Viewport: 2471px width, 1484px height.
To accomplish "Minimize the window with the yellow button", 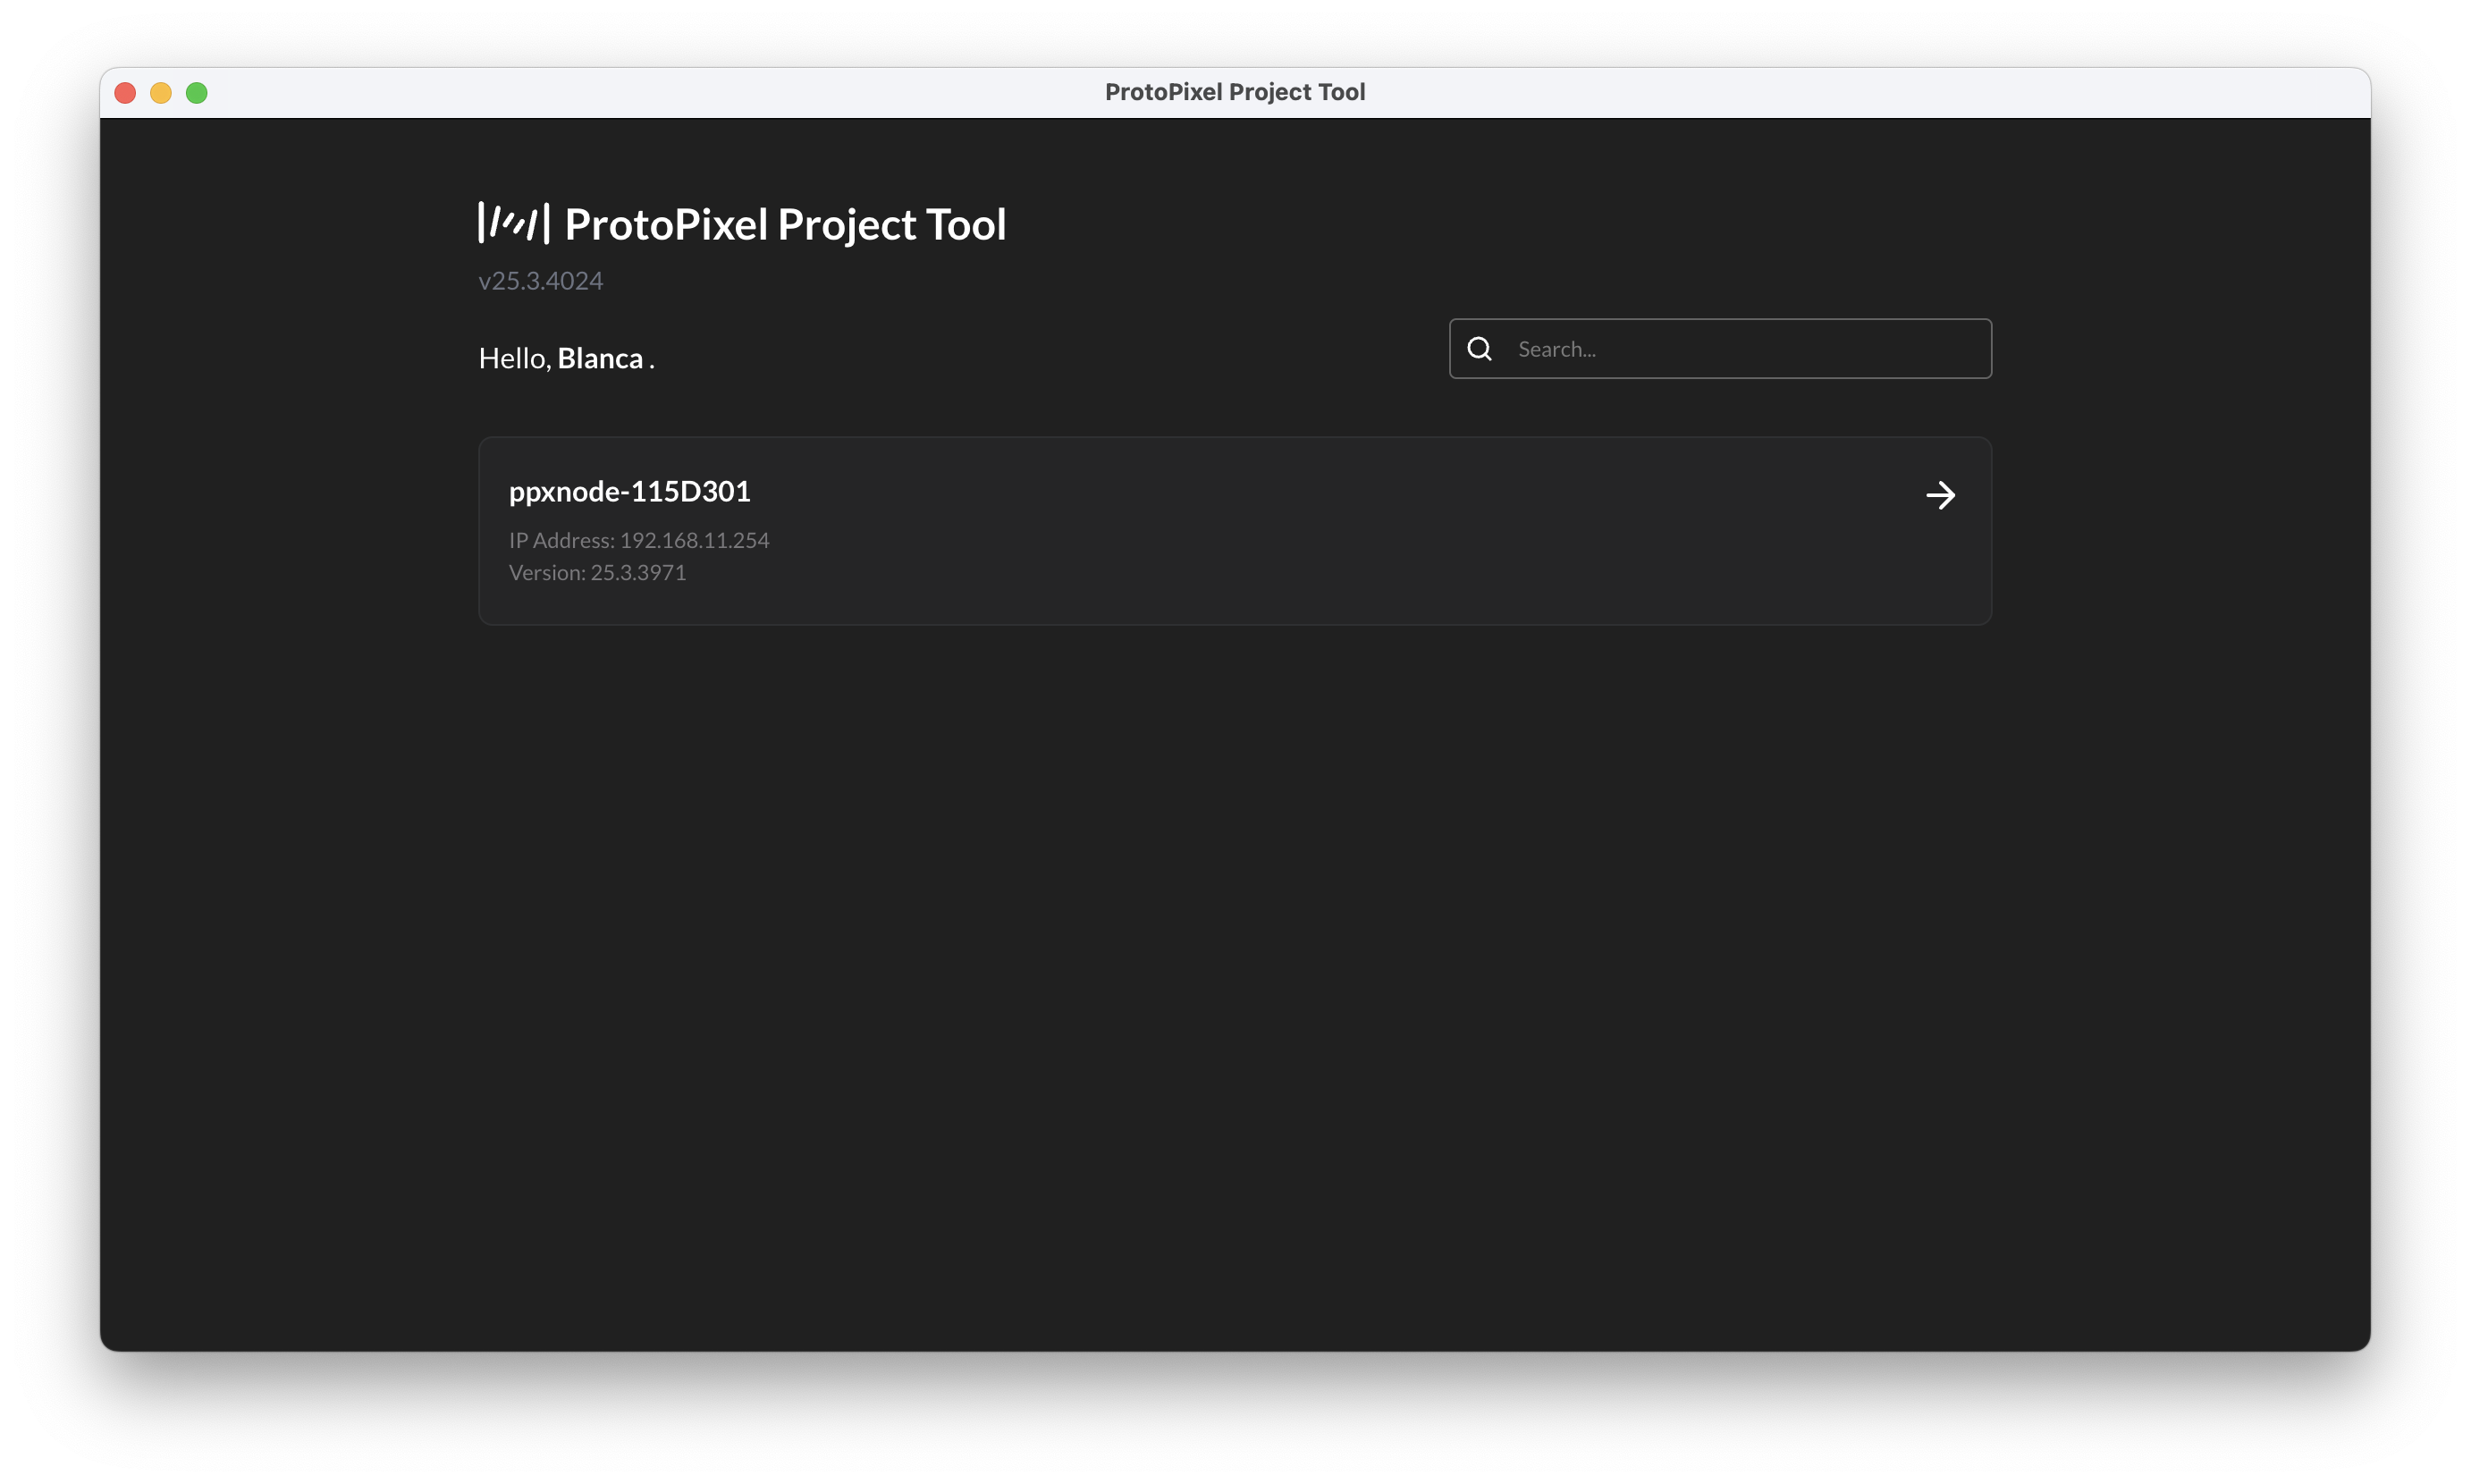I will click(161, 92).
